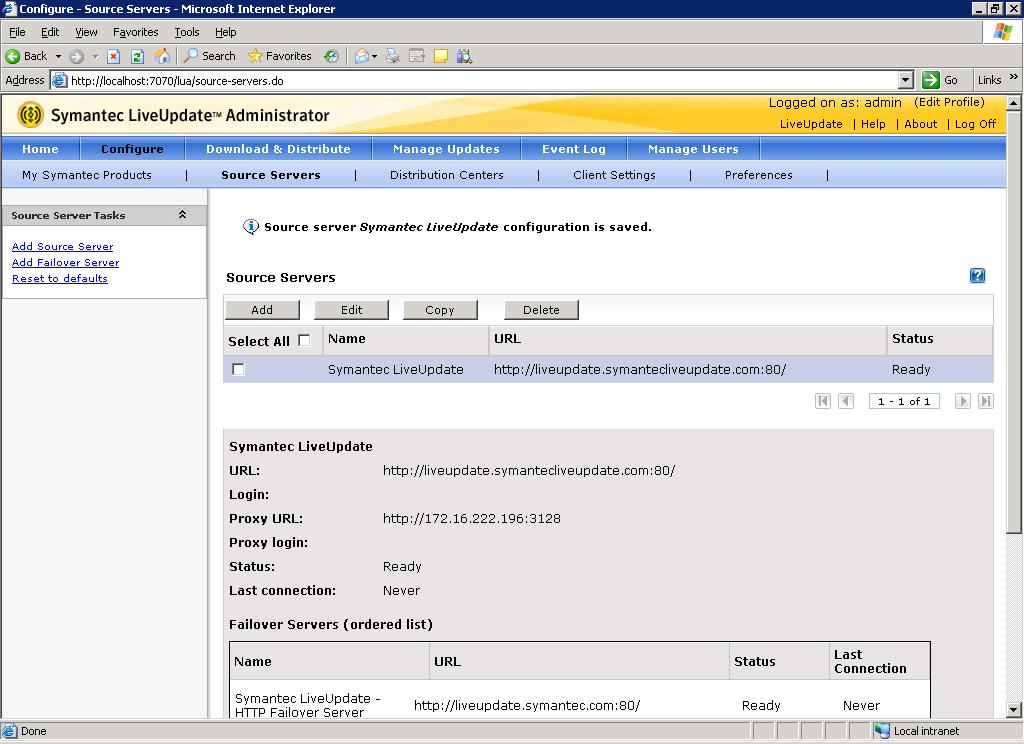Click the information icon by the saved message

pyautogui.click(x=251, y=227)
